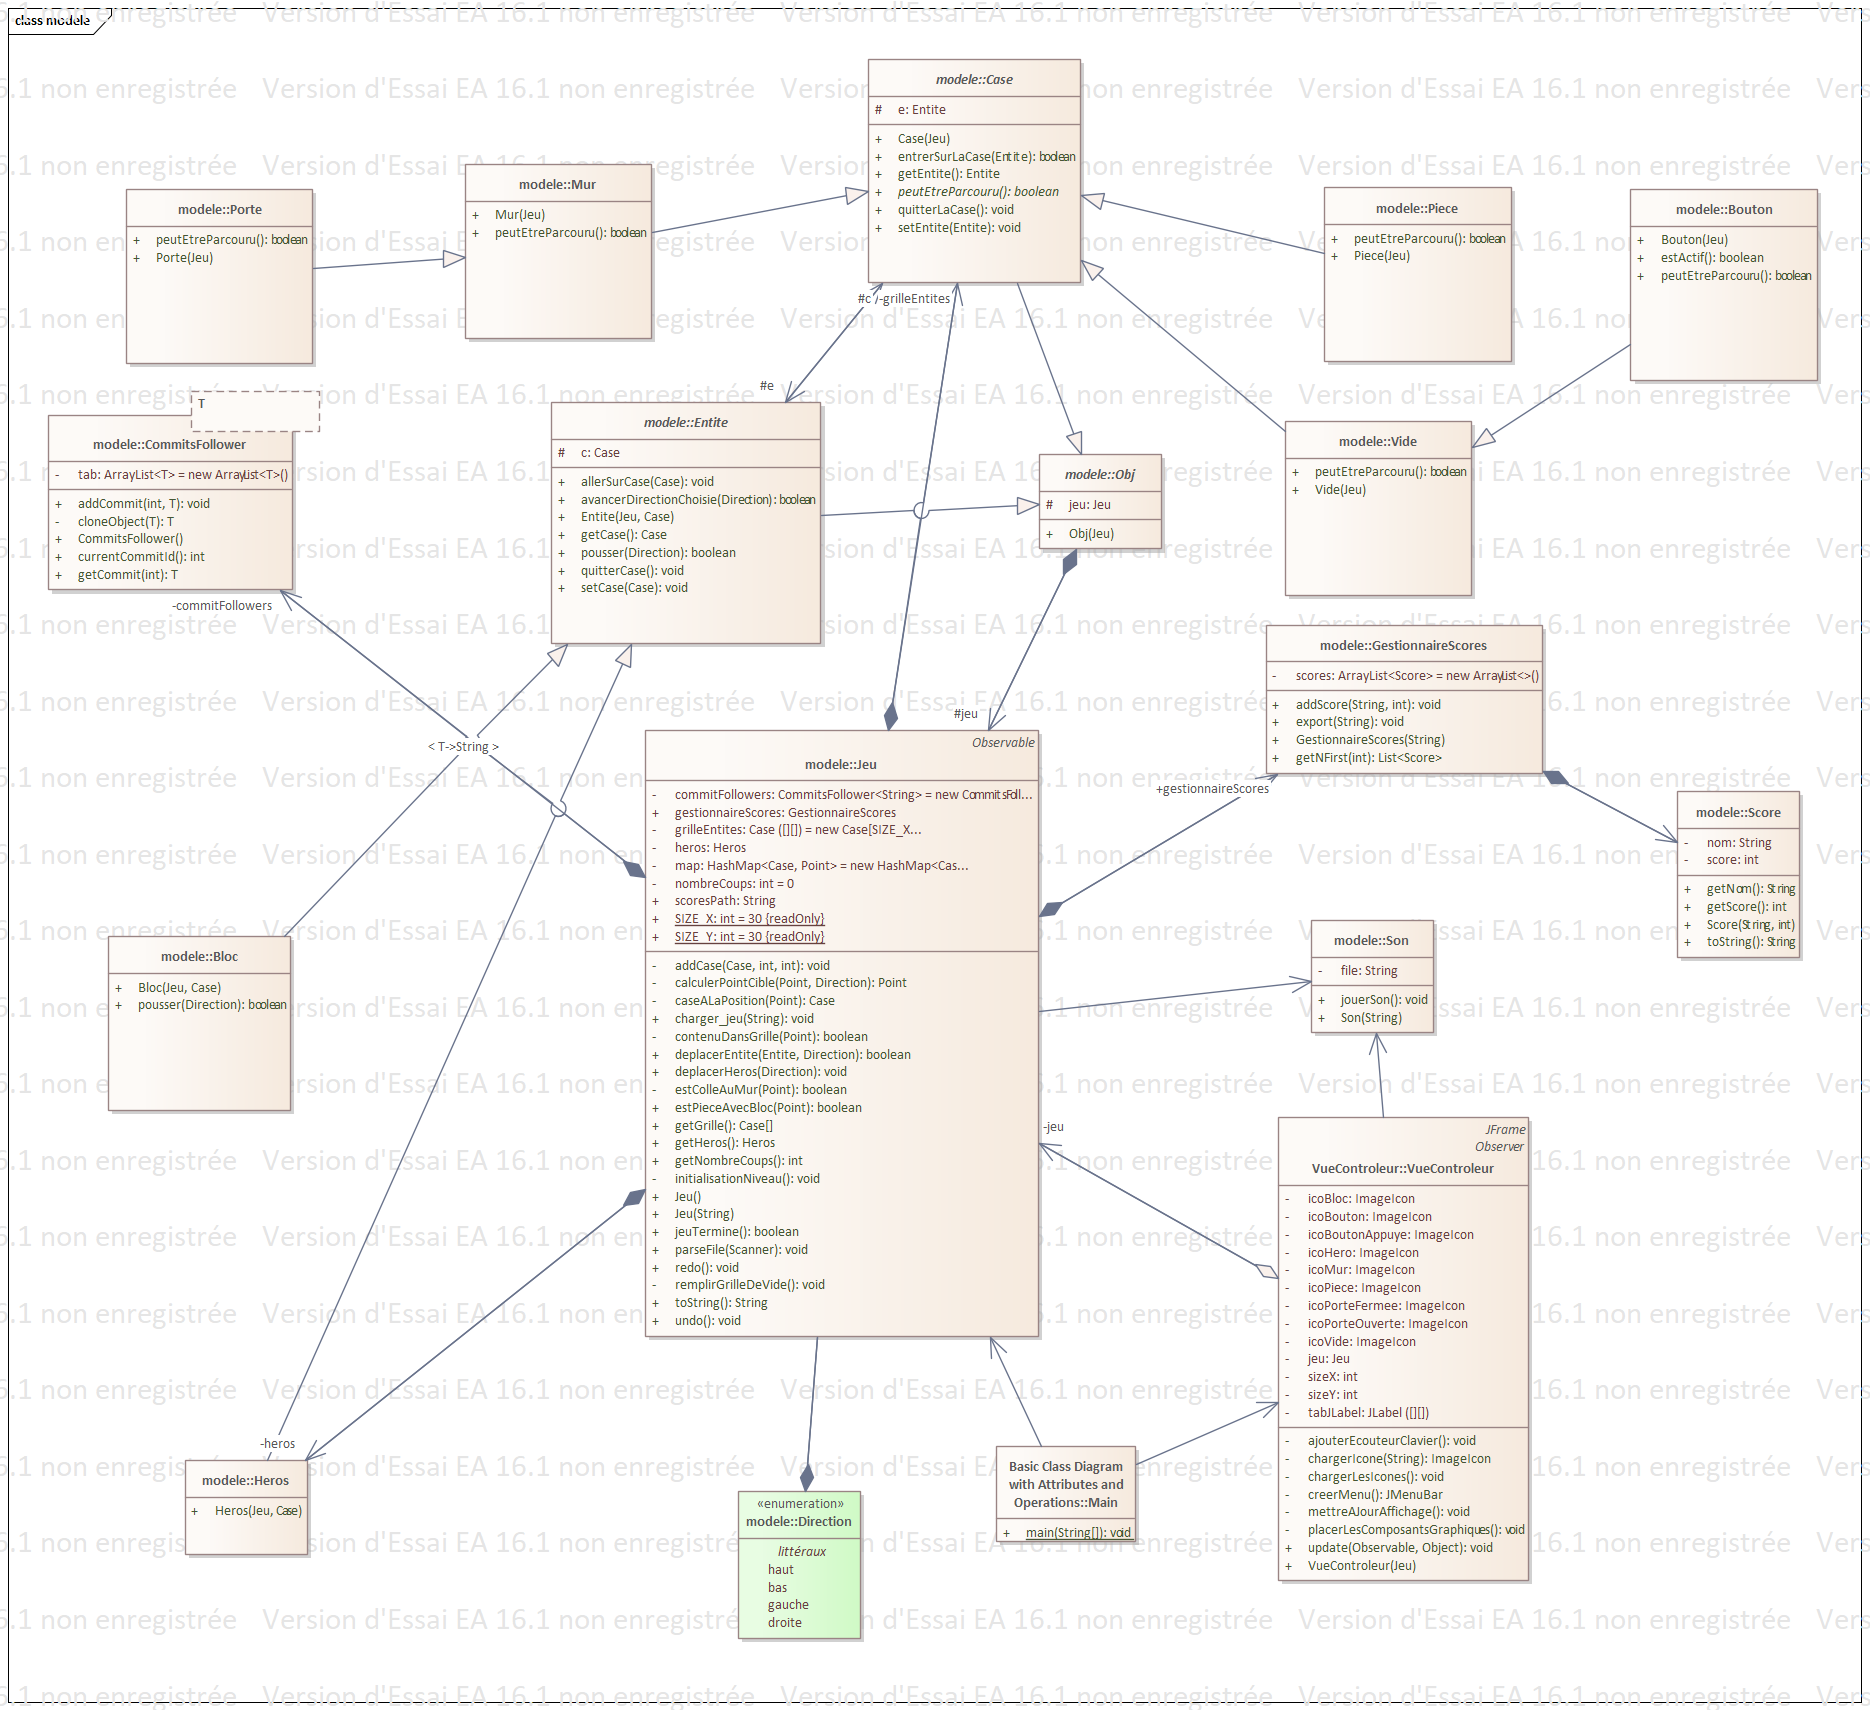Select the modele::Bouton class title

click(x=1723, y=209)
